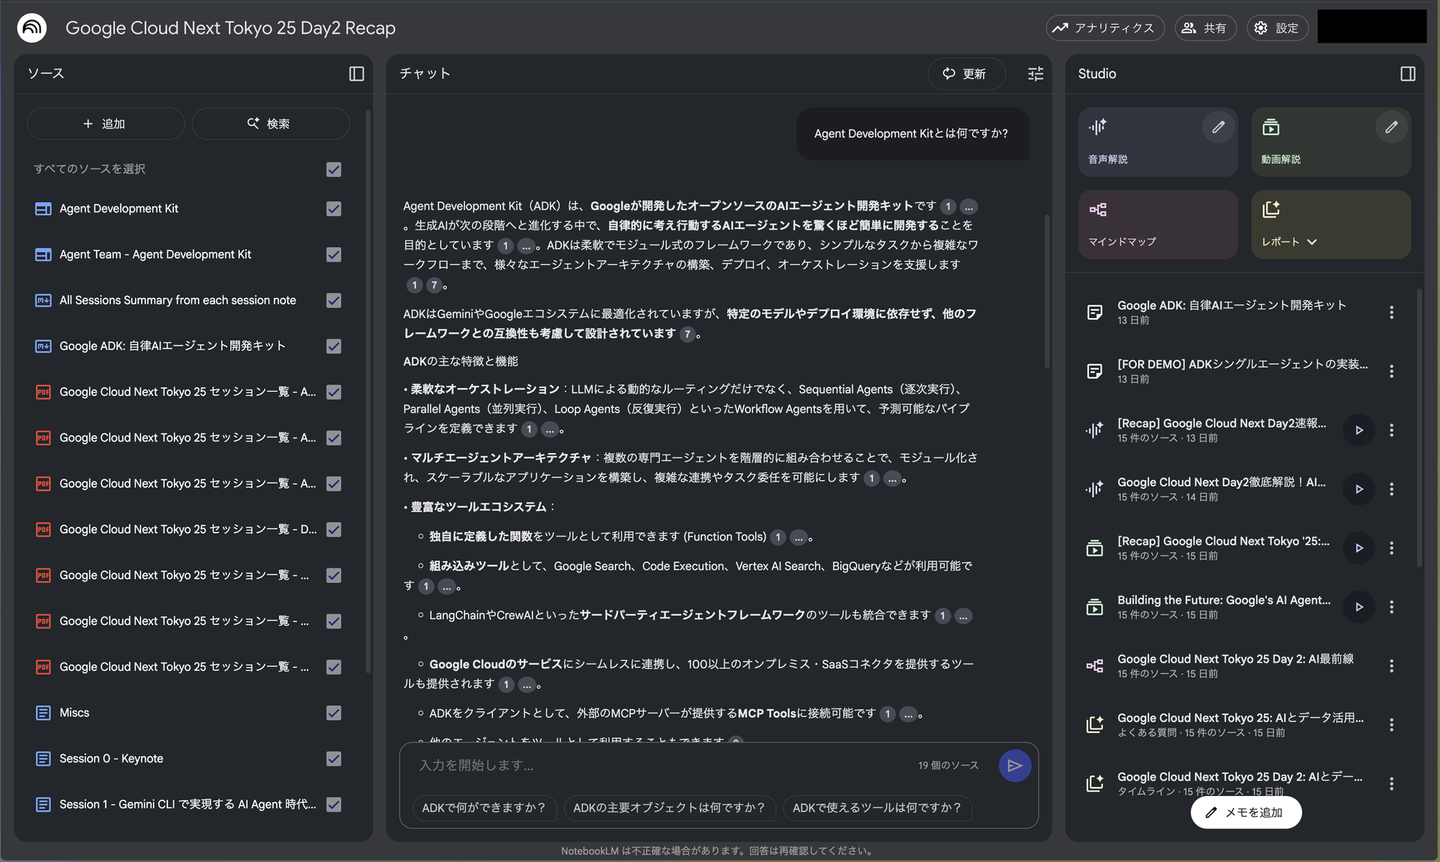
Task: Open more options for [Recap] Google Cloud Next Day2速報
Action: [1391, 430]
